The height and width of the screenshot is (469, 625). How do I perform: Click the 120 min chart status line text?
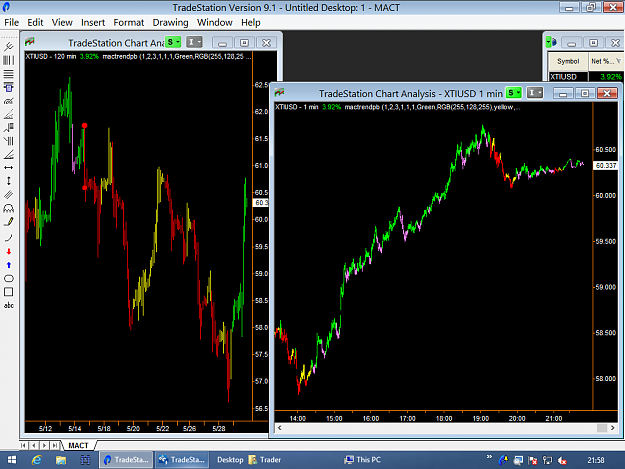click(138, 57)
